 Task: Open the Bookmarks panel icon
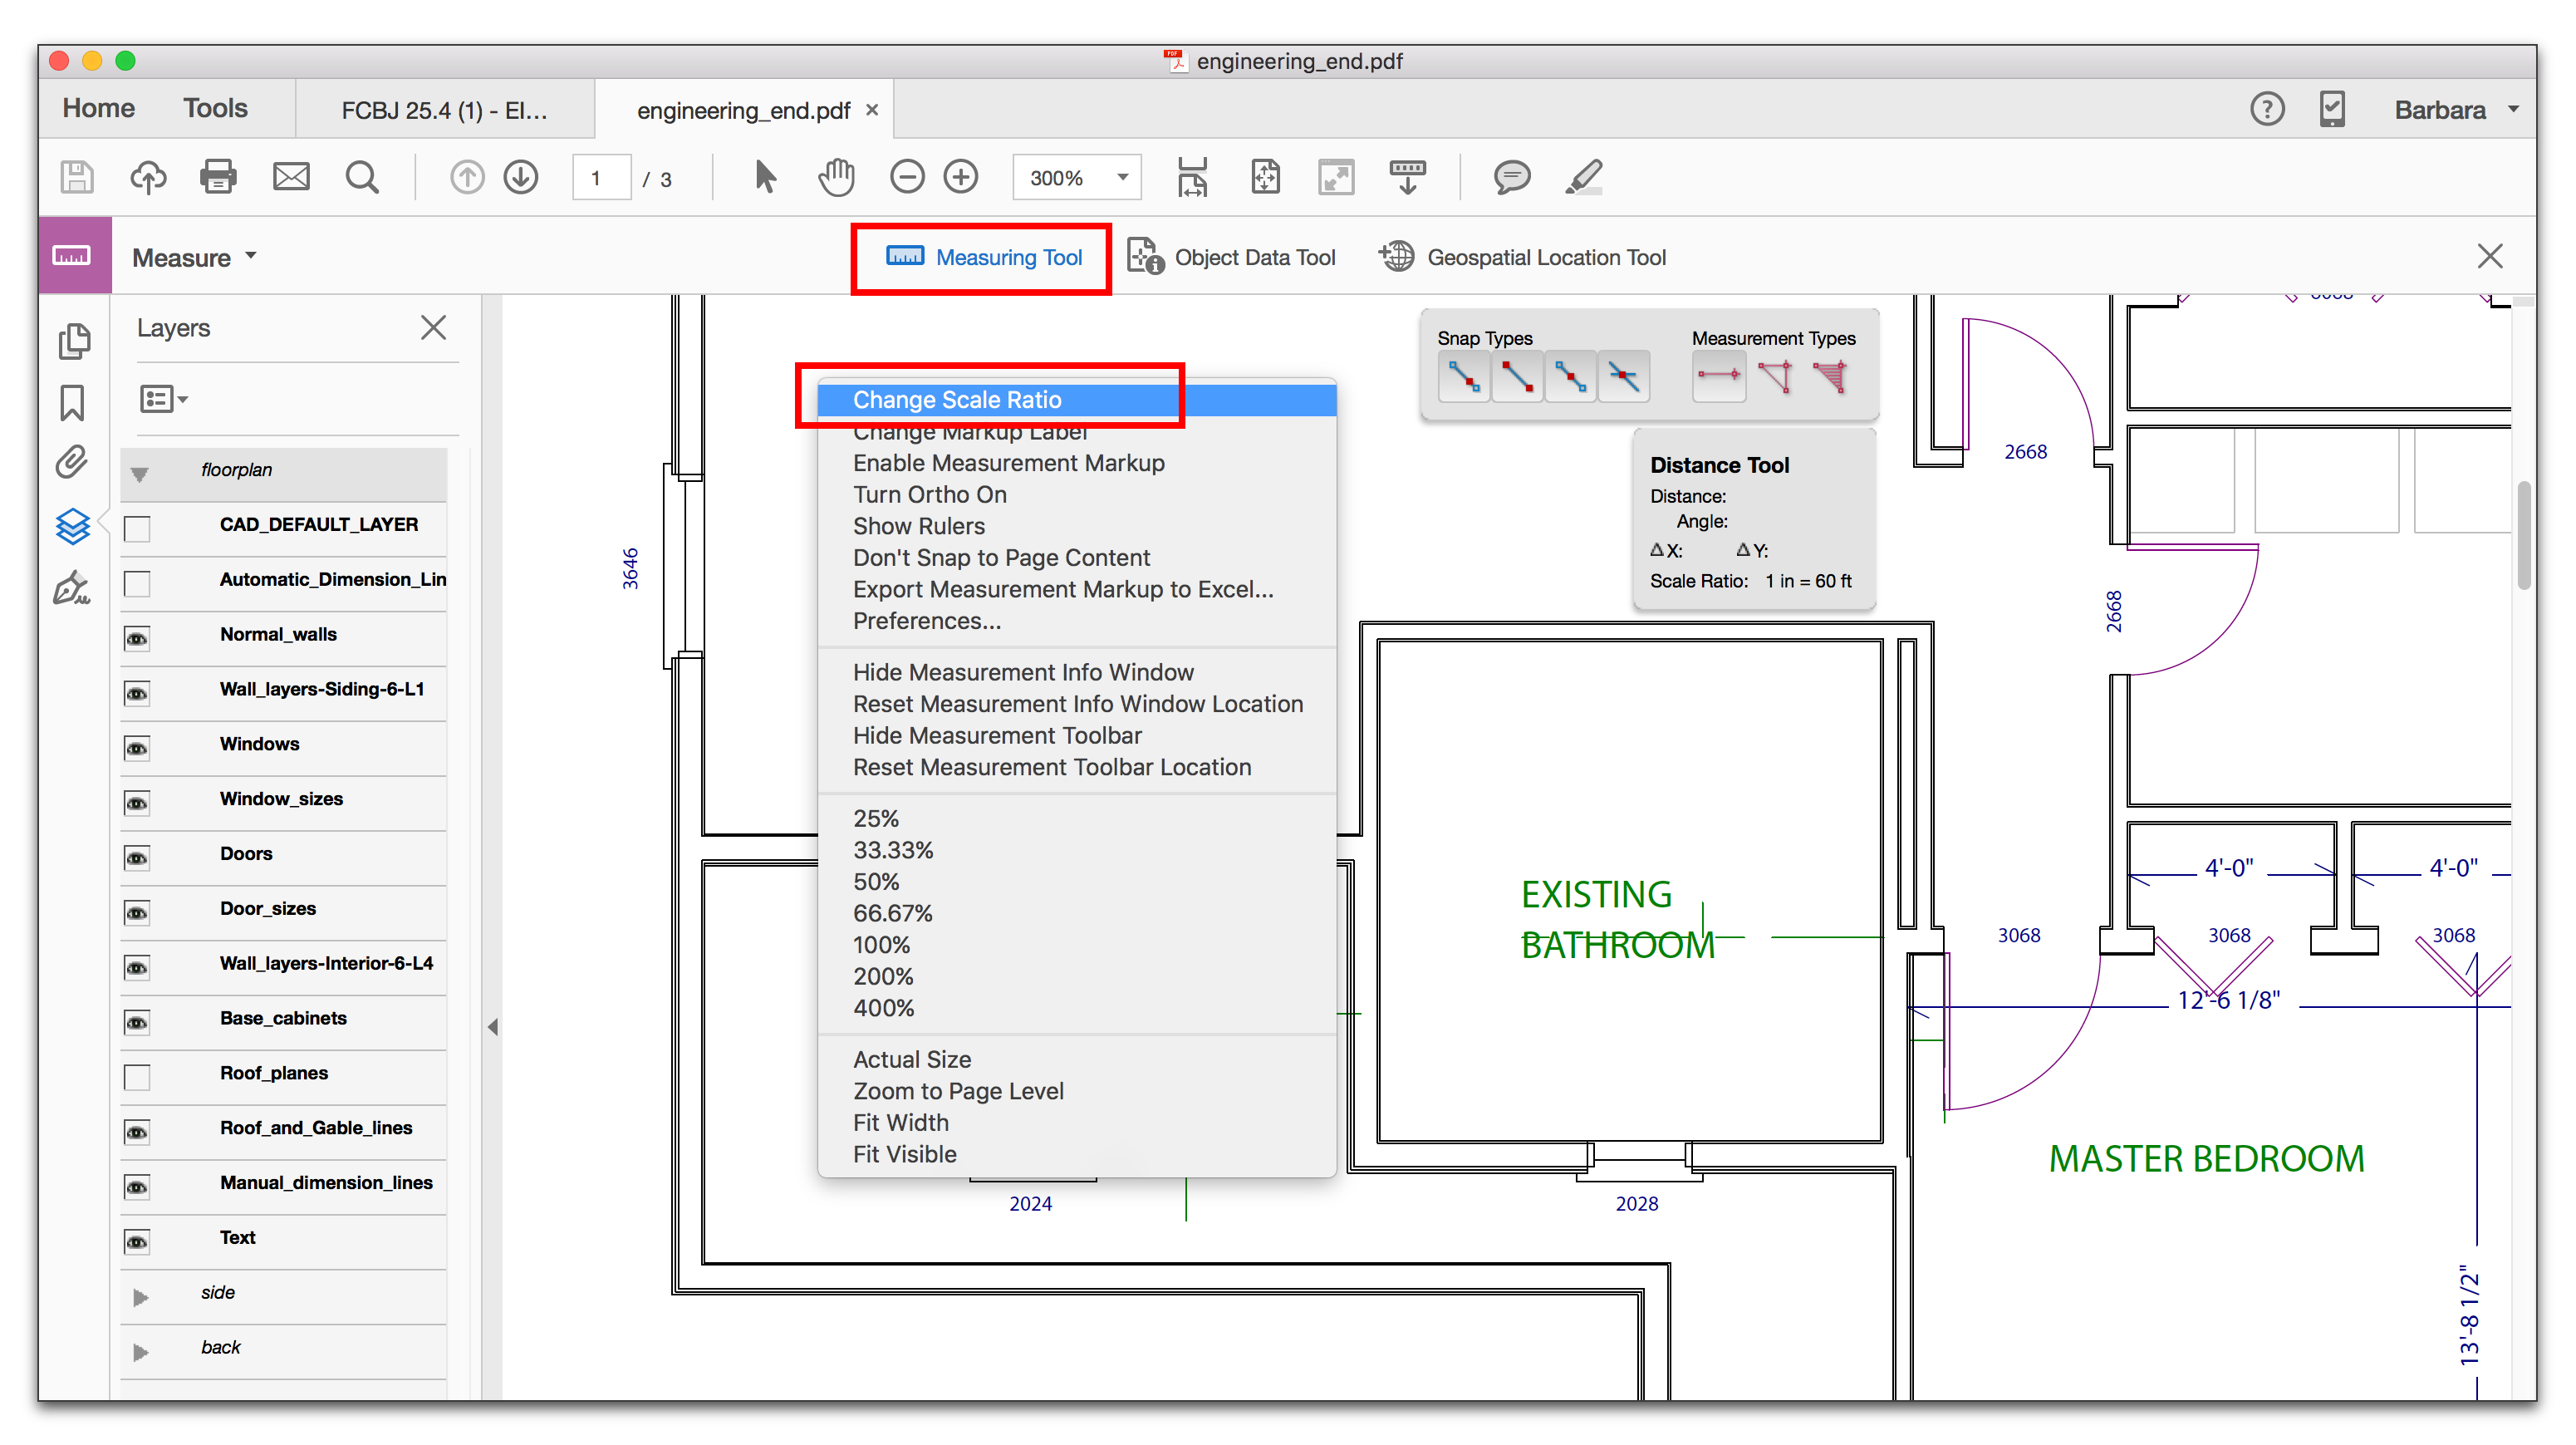tap(72, 402)
